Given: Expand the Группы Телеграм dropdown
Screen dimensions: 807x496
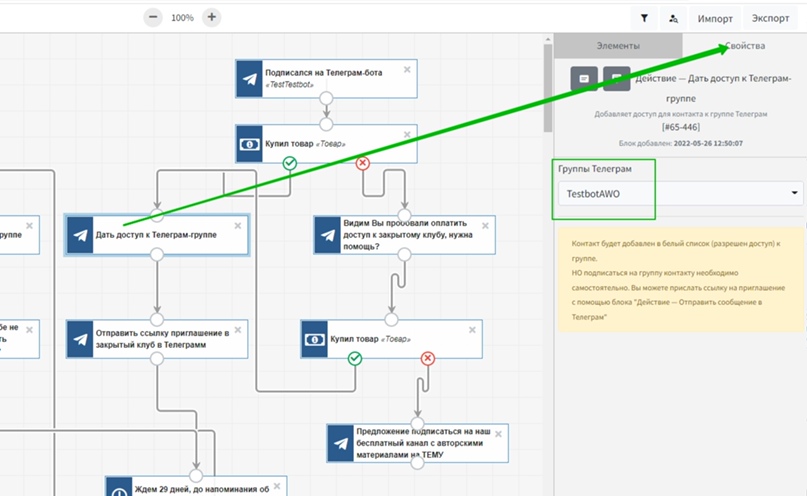Looking at the screenshot, I should 680,193.
